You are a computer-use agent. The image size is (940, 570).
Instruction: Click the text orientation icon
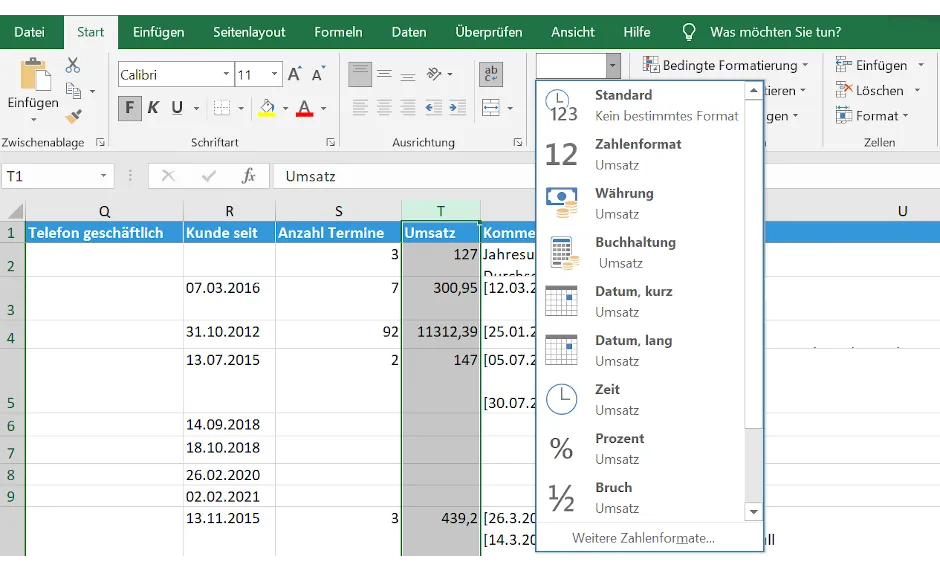(x=435, y=75)
